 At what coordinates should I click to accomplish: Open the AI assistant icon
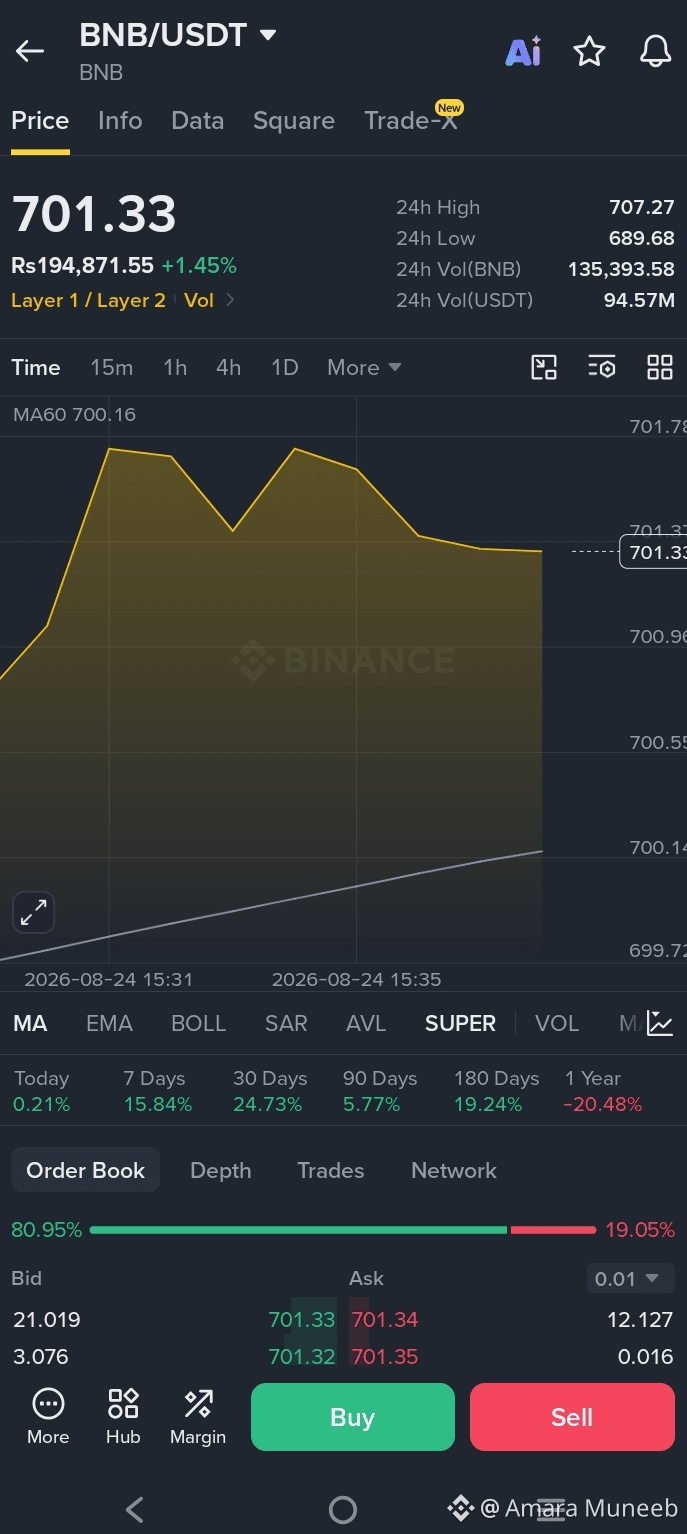point(524,51)
